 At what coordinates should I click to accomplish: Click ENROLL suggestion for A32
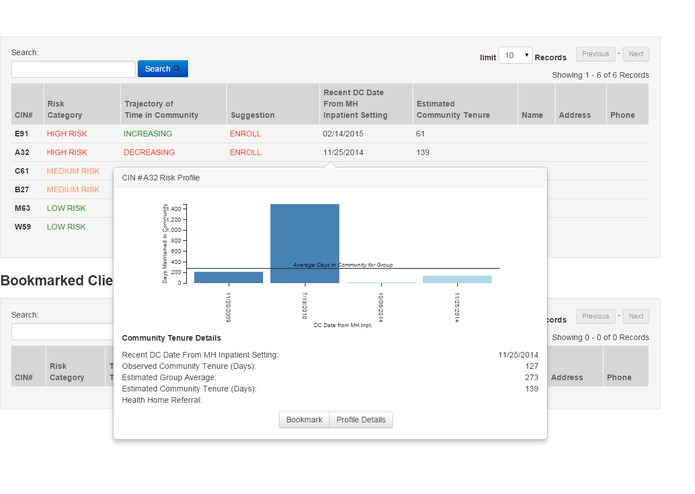245,152
